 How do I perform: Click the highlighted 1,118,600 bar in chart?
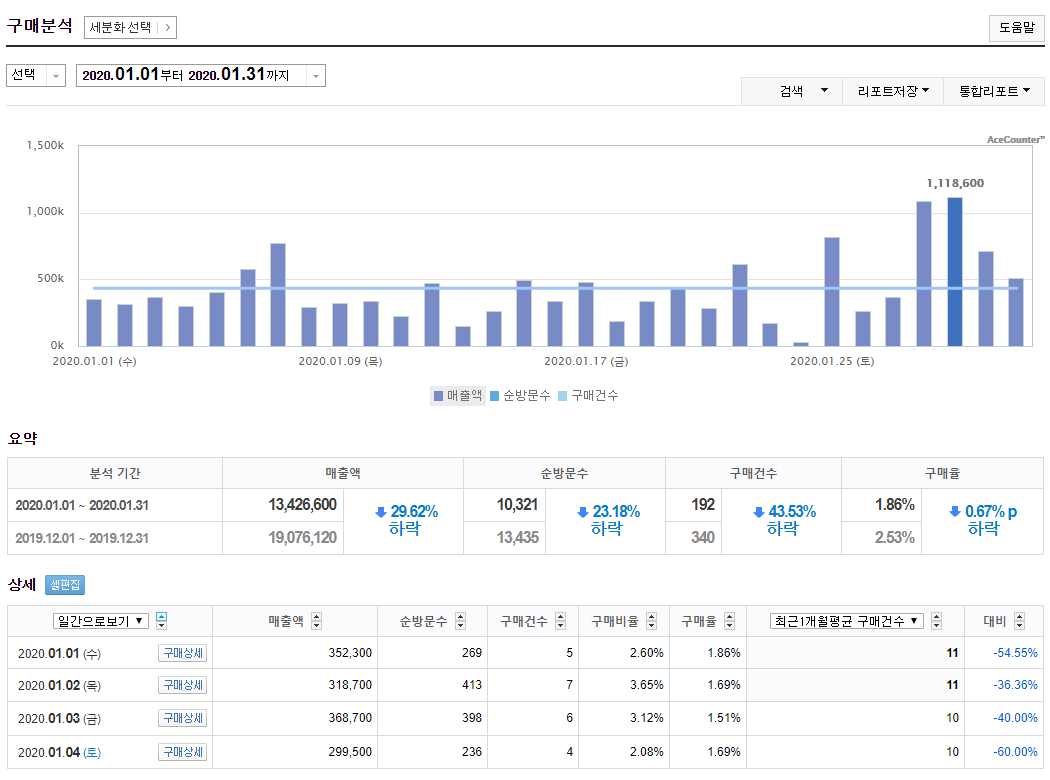pos(955,271)
